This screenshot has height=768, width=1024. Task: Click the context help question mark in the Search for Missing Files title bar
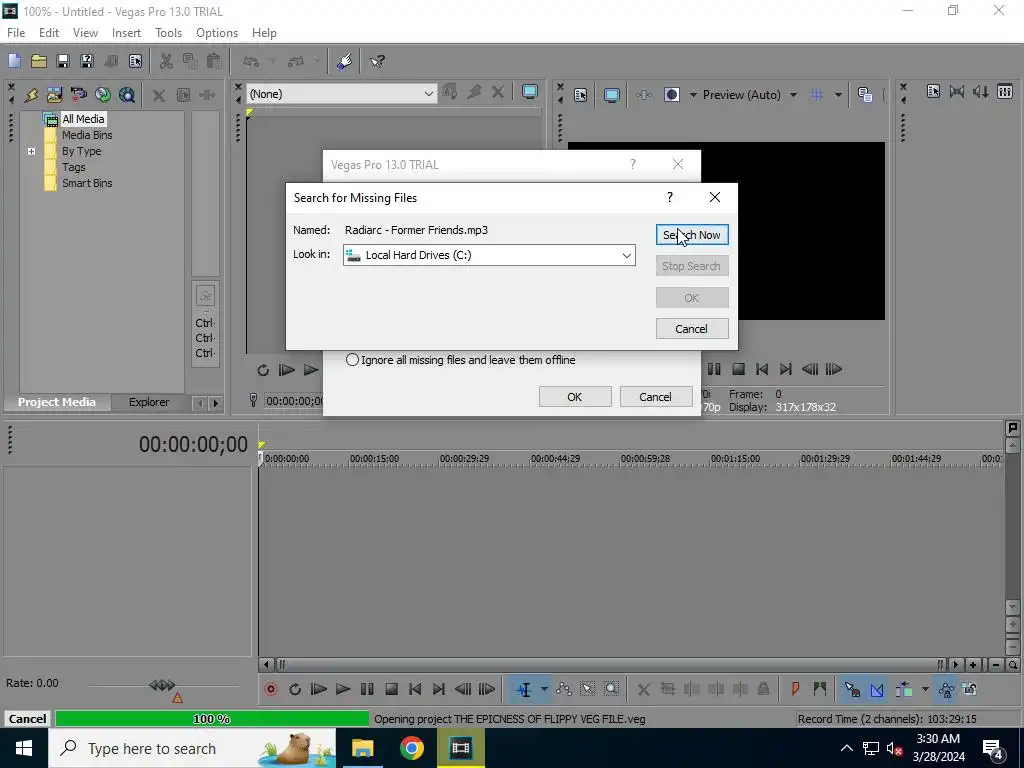pos(669,197)
